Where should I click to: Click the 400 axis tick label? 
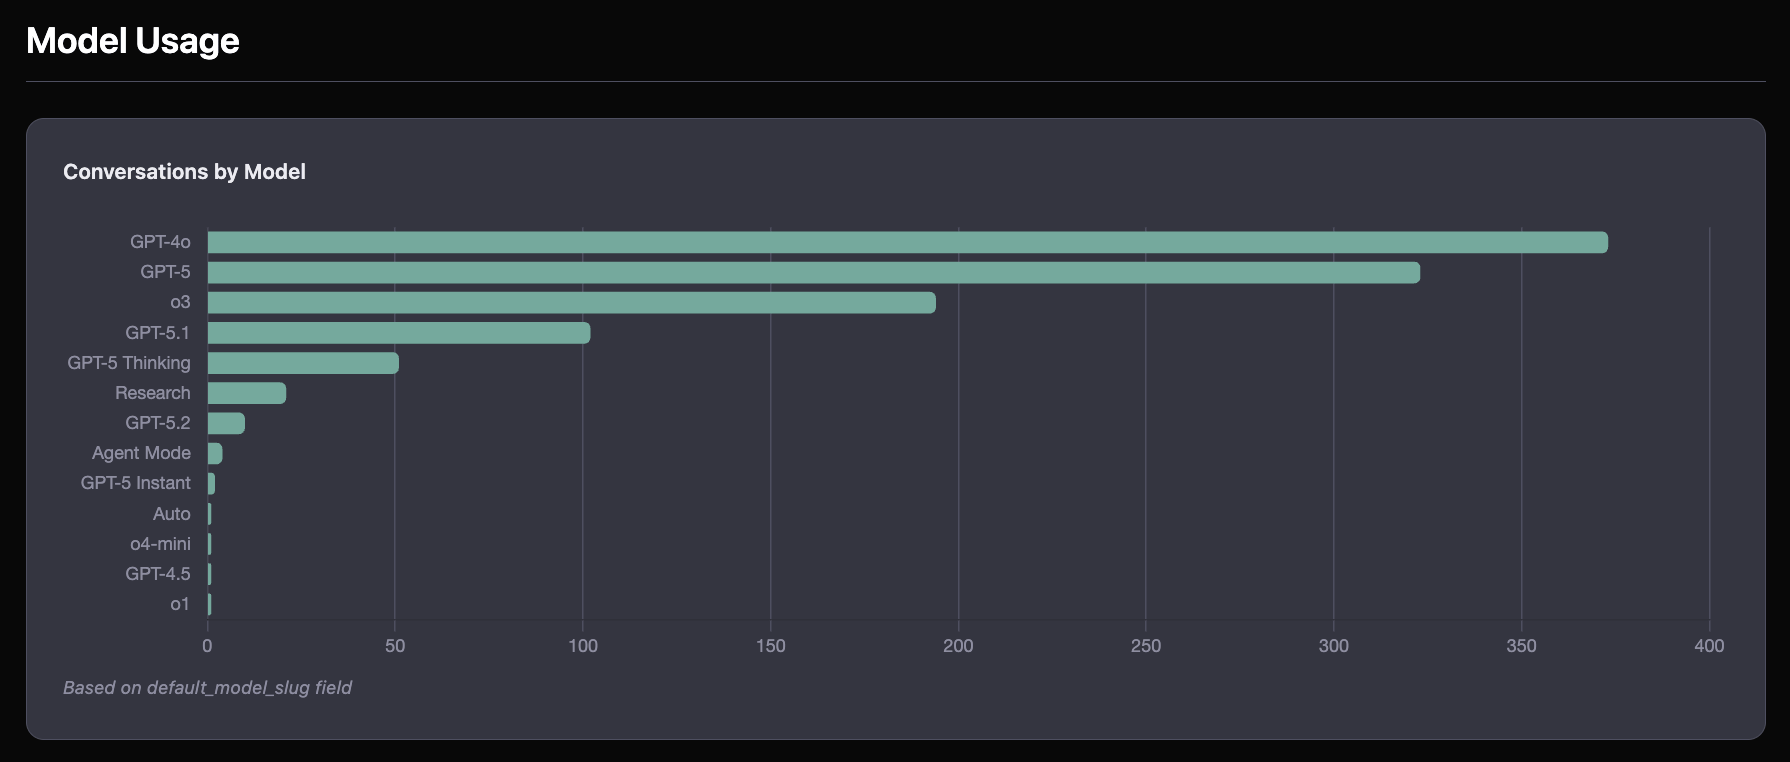tap(1709, 646)
